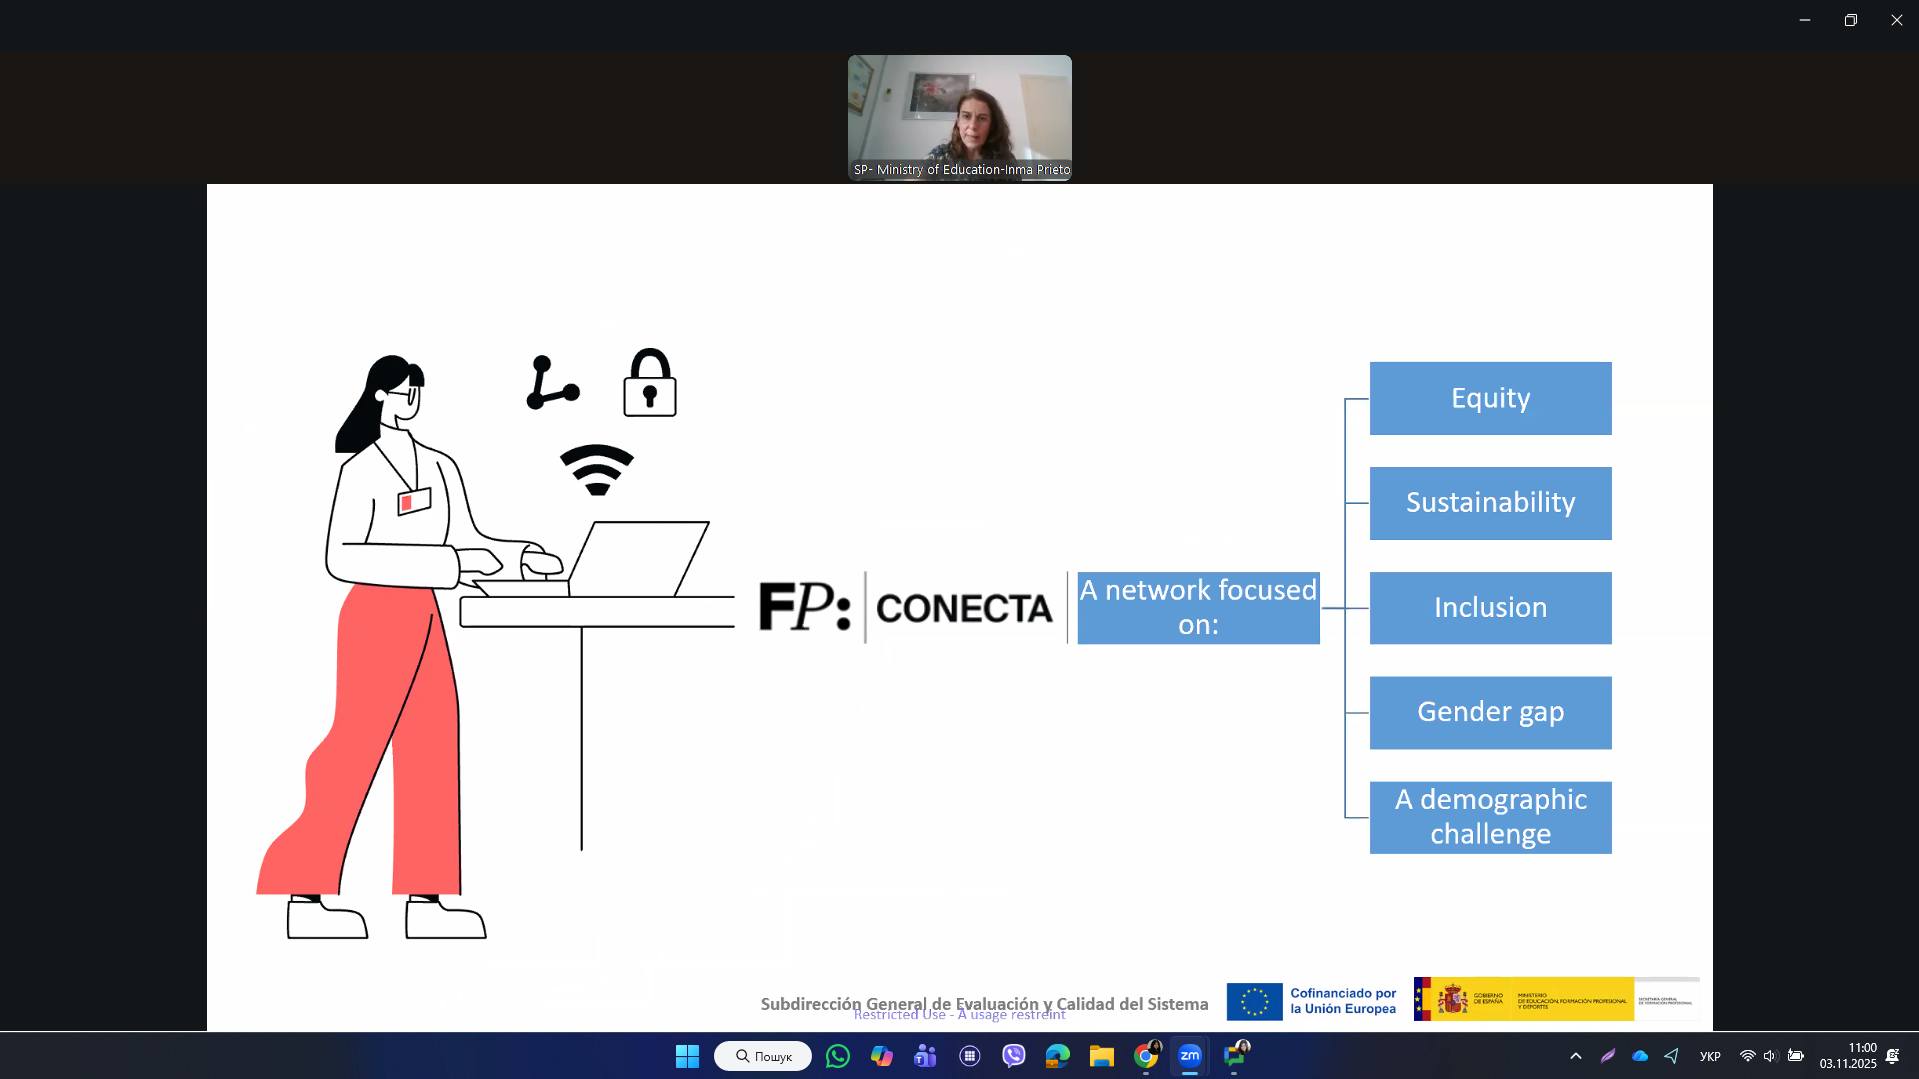This screenshot has width=1919, height=1079.
Task: Open the Windows Start menu
Action: click(687, 1056)
